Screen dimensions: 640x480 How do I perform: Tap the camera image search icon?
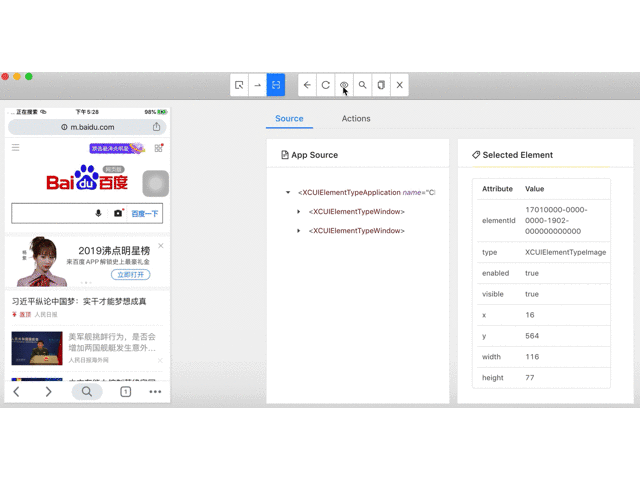tap(118, 213)
